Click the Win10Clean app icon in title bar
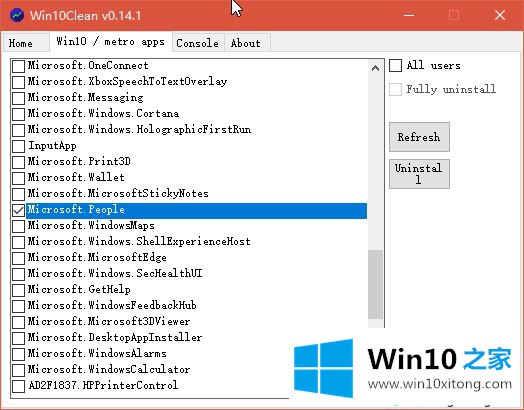Image resolution: width=524 pixels, height=410 pixels. [x=17, y=15]
